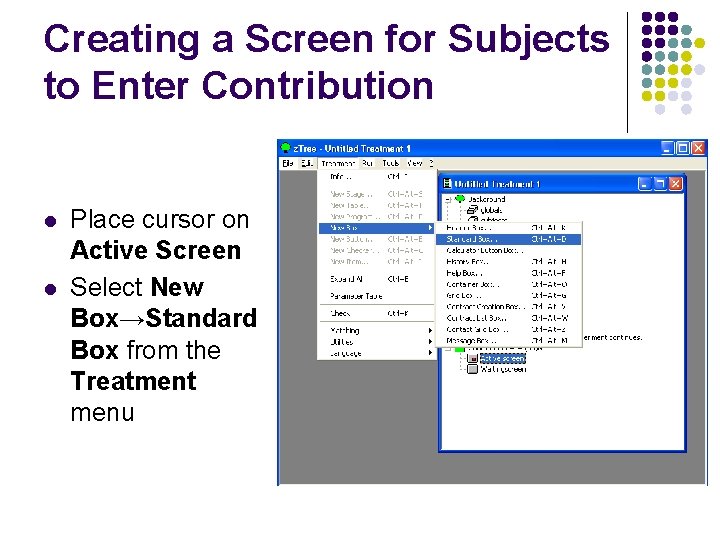720x540 pixels.
Task: Click the Waiting screen icon
Action: [472, 369]
